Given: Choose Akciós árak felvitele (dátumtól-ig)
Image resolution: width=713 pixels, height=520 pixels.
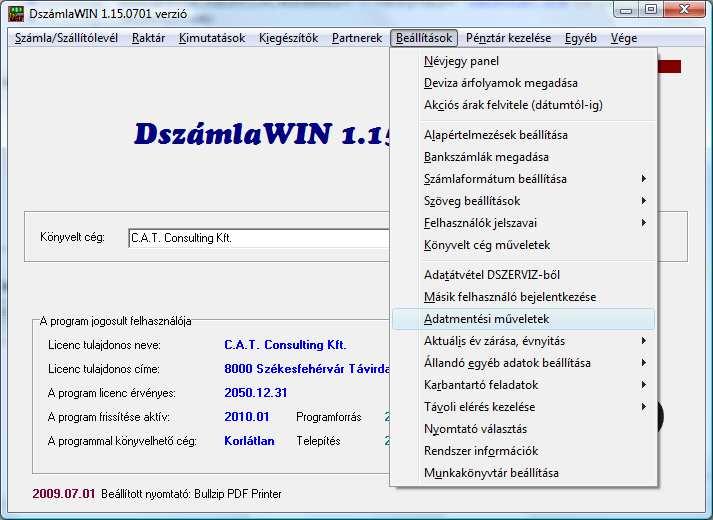Looking at the screenshot, I should (524, 105).
